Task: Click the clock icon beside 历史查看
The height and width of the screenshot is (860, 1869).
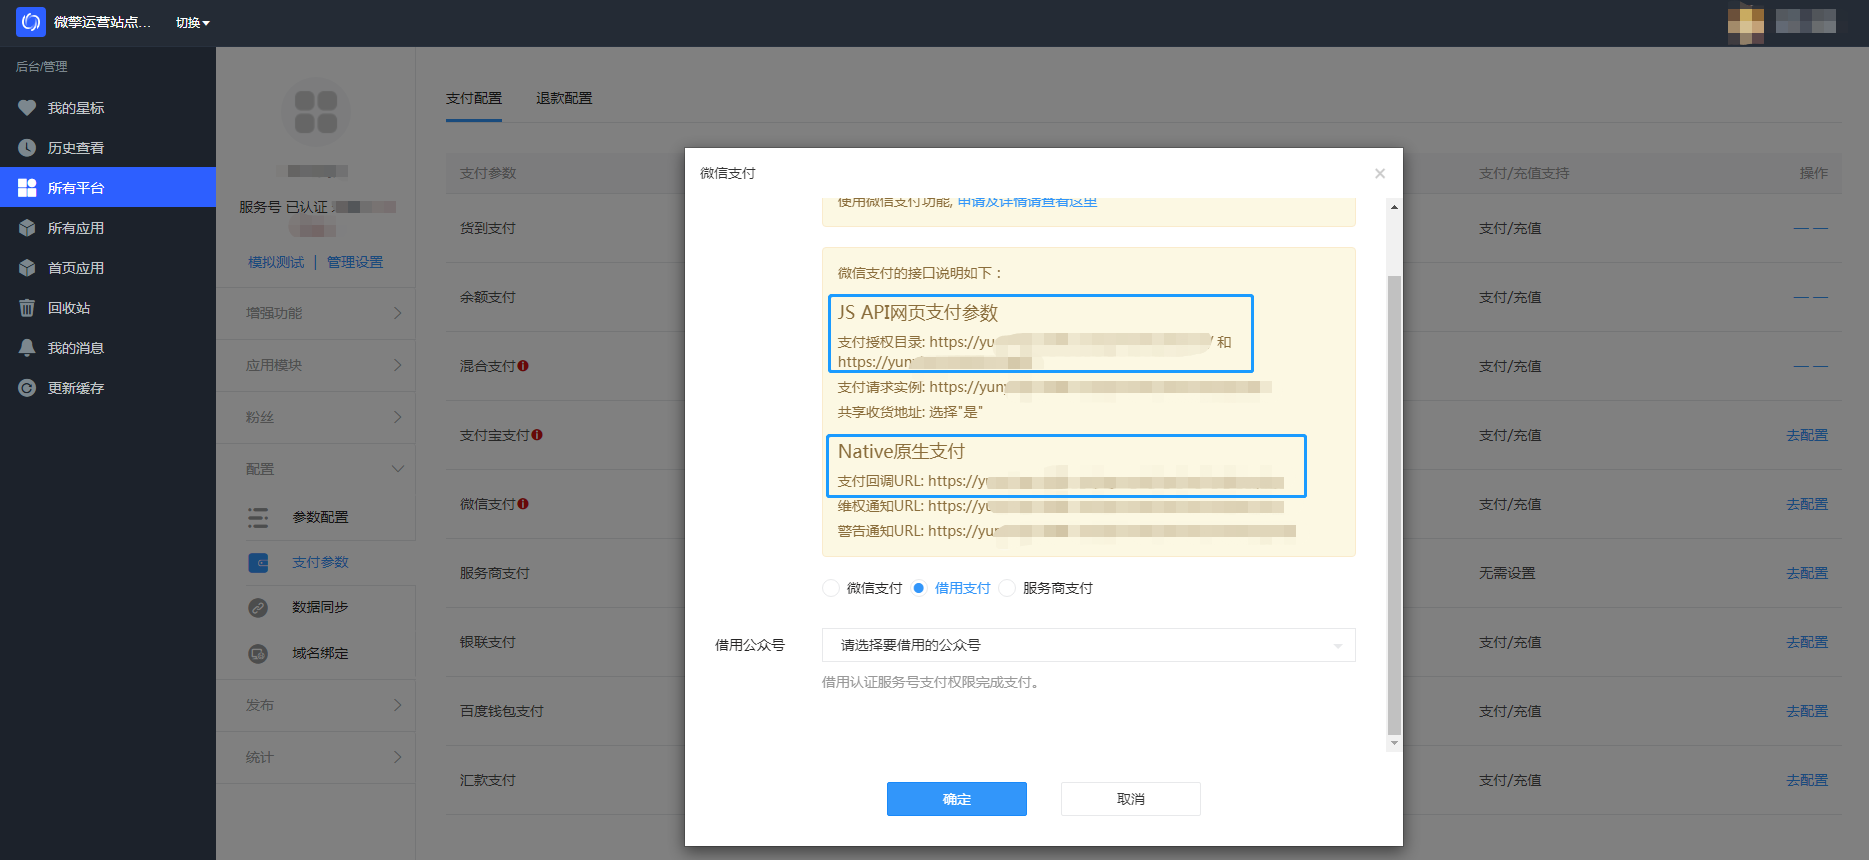Action: coord(27,148)
